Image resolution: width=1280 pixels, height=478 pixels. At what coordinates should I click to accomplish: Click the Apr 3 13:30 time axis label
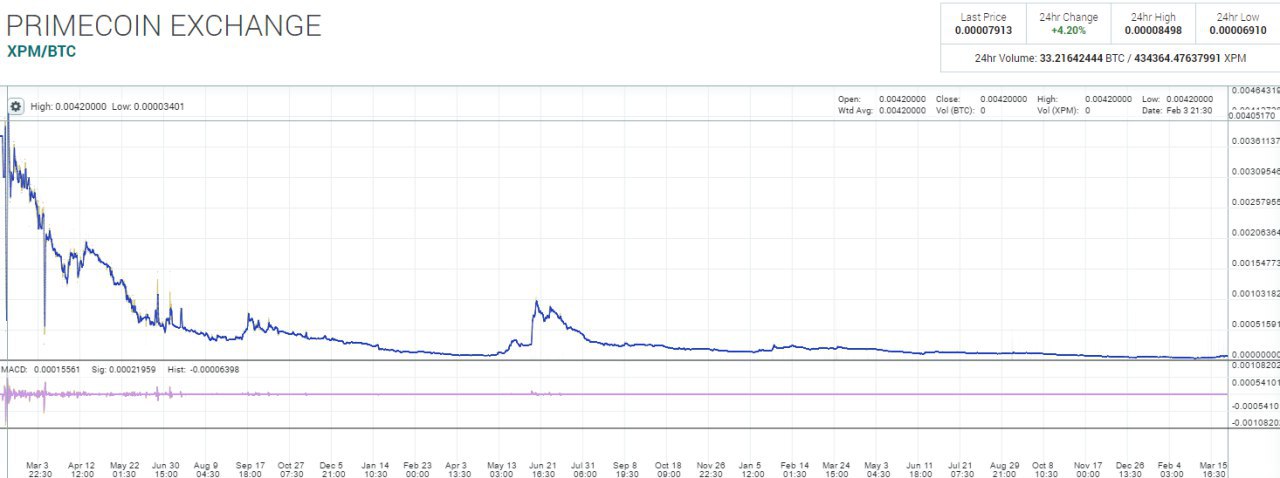point(457,470)
